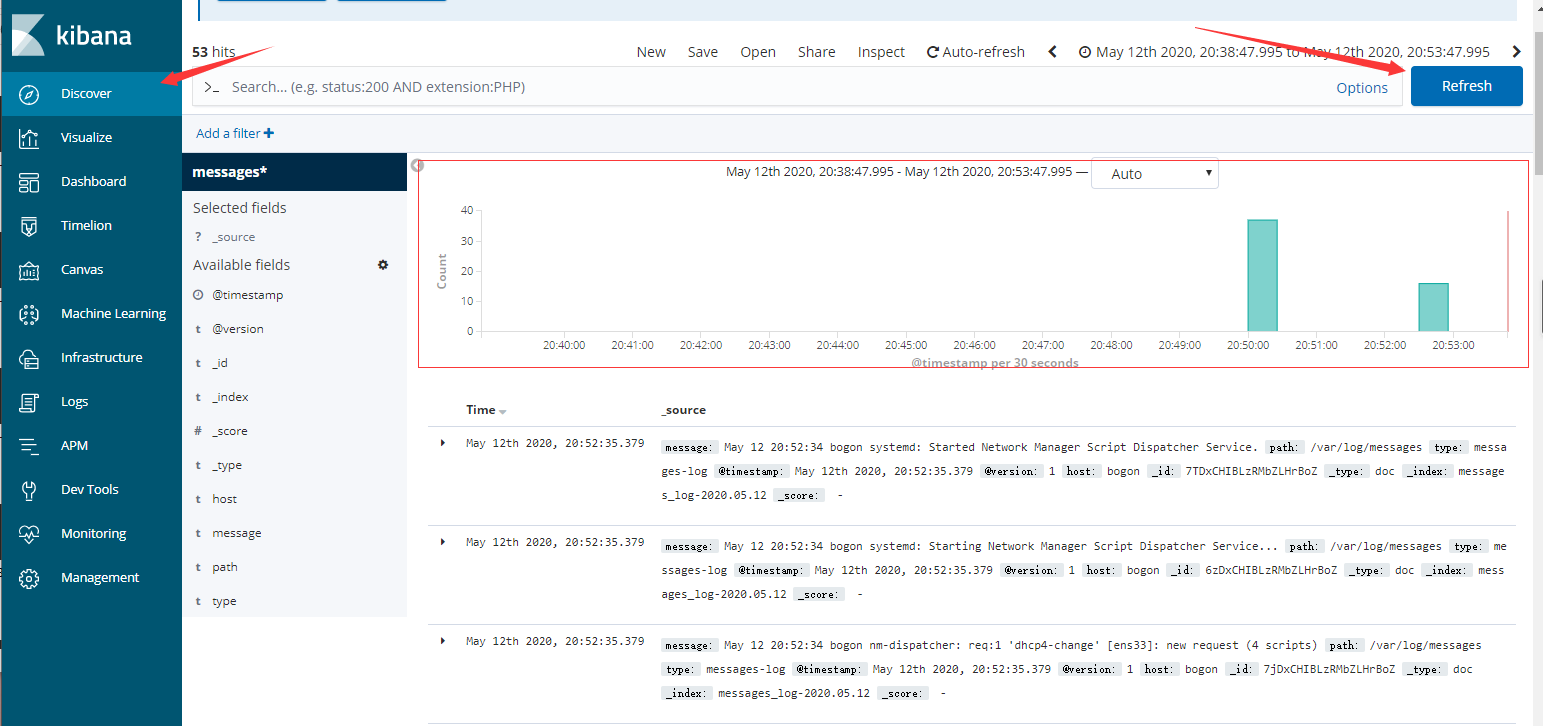1543x726 pixels.
Task: Click the Kibana logo
Action: tap(72, 36)
